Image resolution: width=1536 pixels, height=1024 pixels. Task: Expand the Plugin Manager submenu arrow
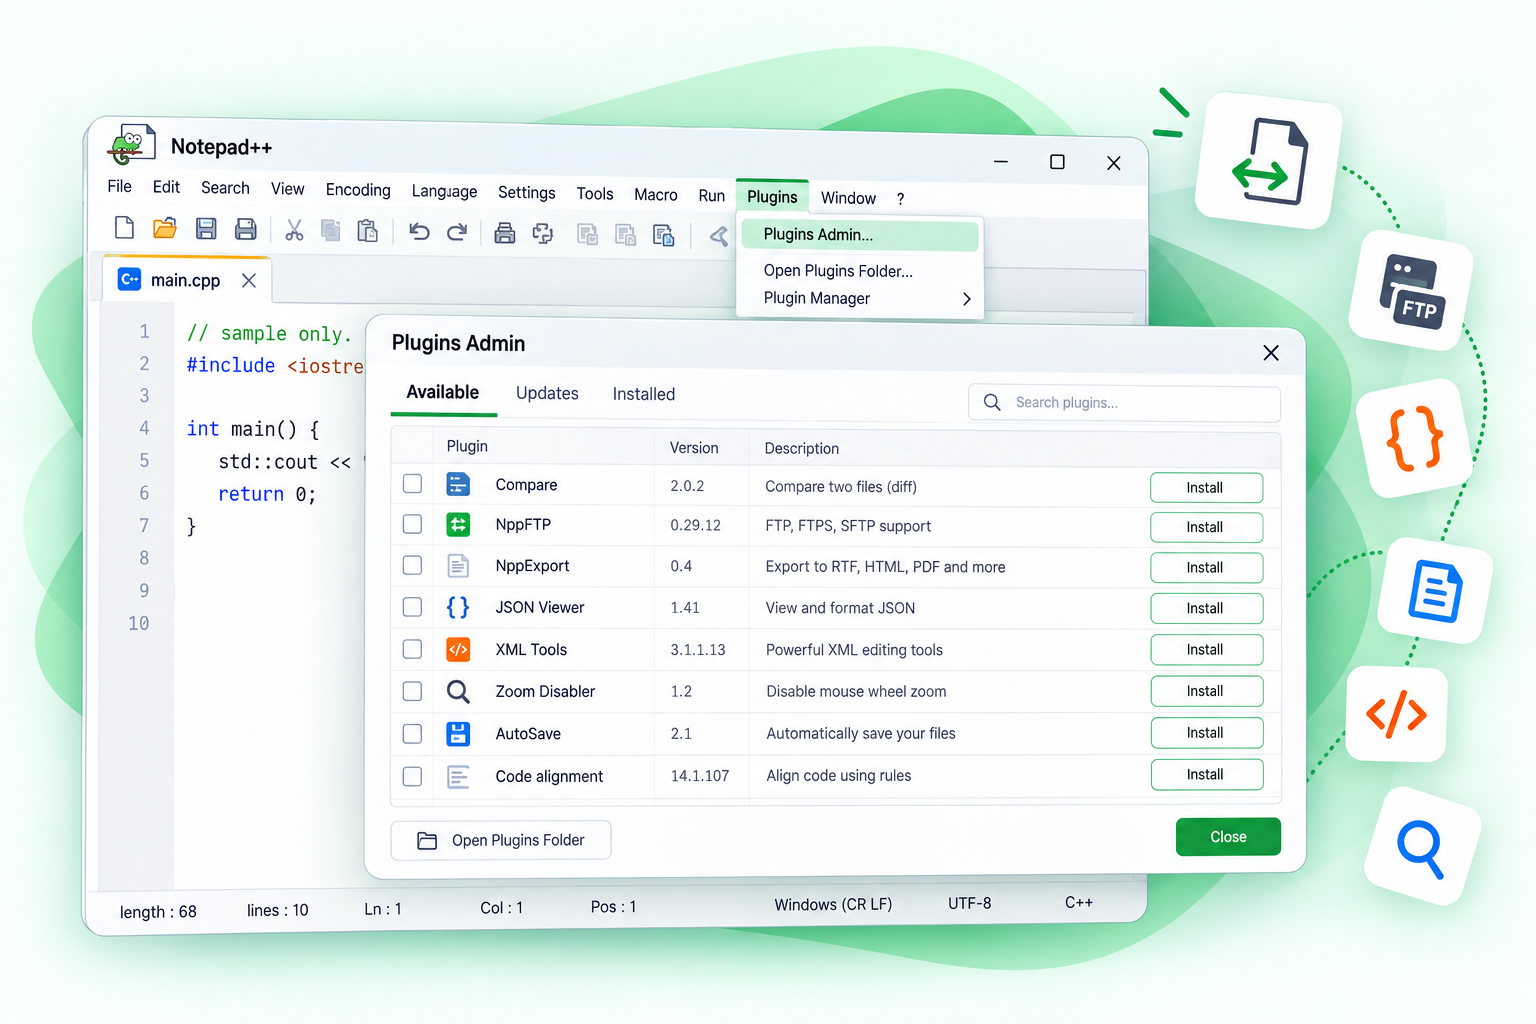pyautogui.click(x=966, y=299)
